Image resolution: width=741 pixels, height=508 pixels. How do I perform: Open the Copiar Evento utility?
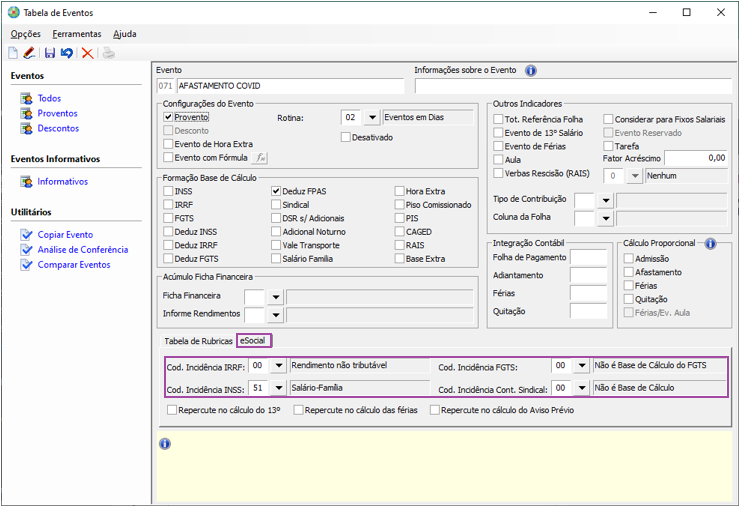click(65, 234)
